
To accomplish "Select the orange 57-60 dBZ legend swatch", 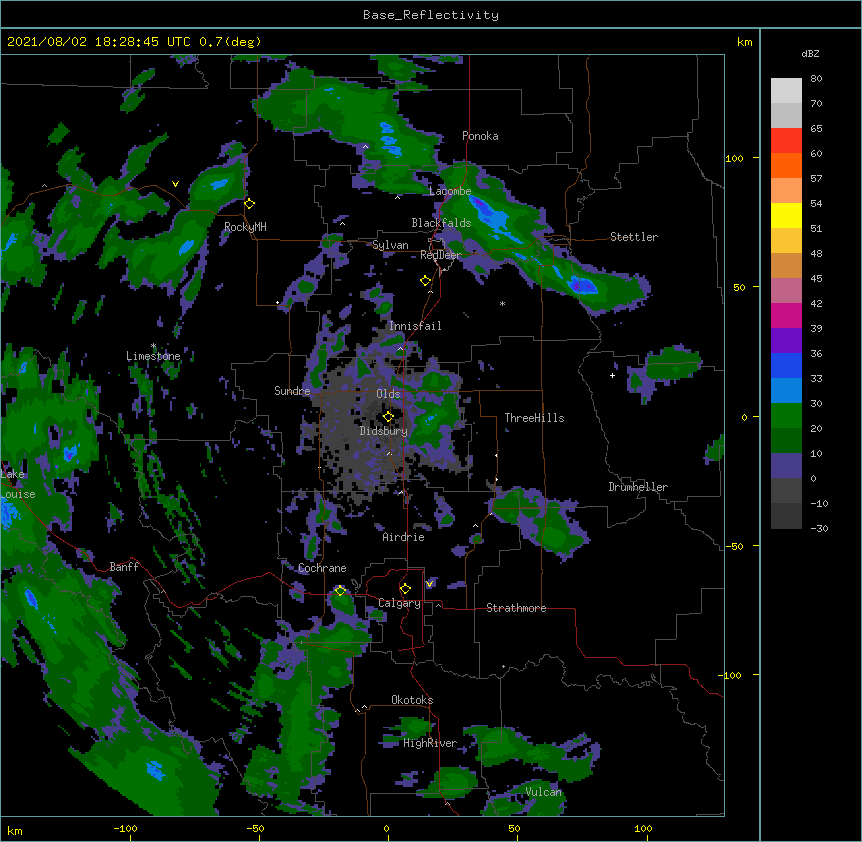I will [x=786, y=166].
